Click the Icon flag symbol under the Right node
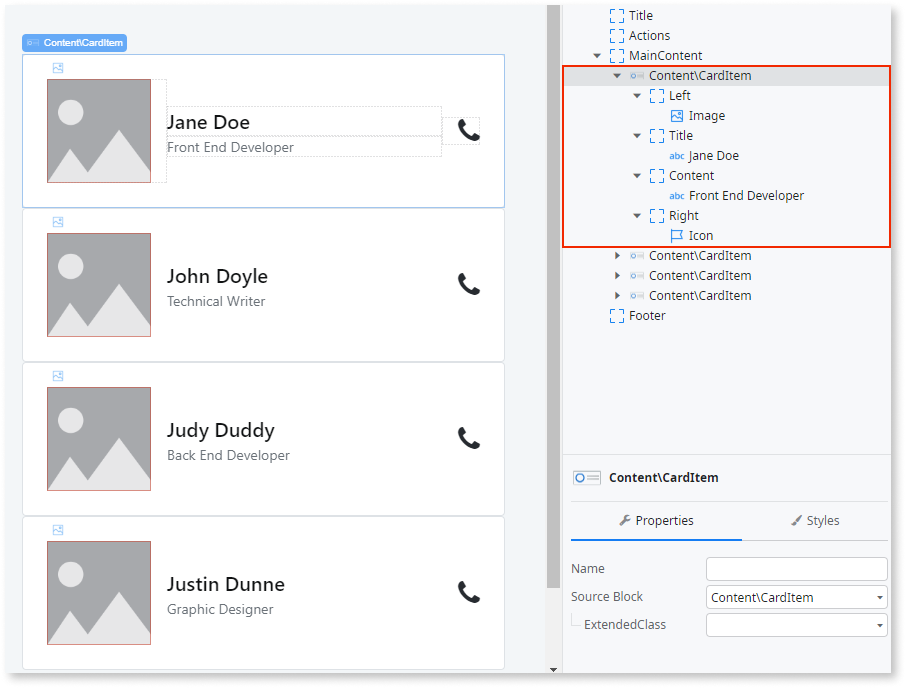Viewport: 906px width, 688px height. tap(677, 236)
